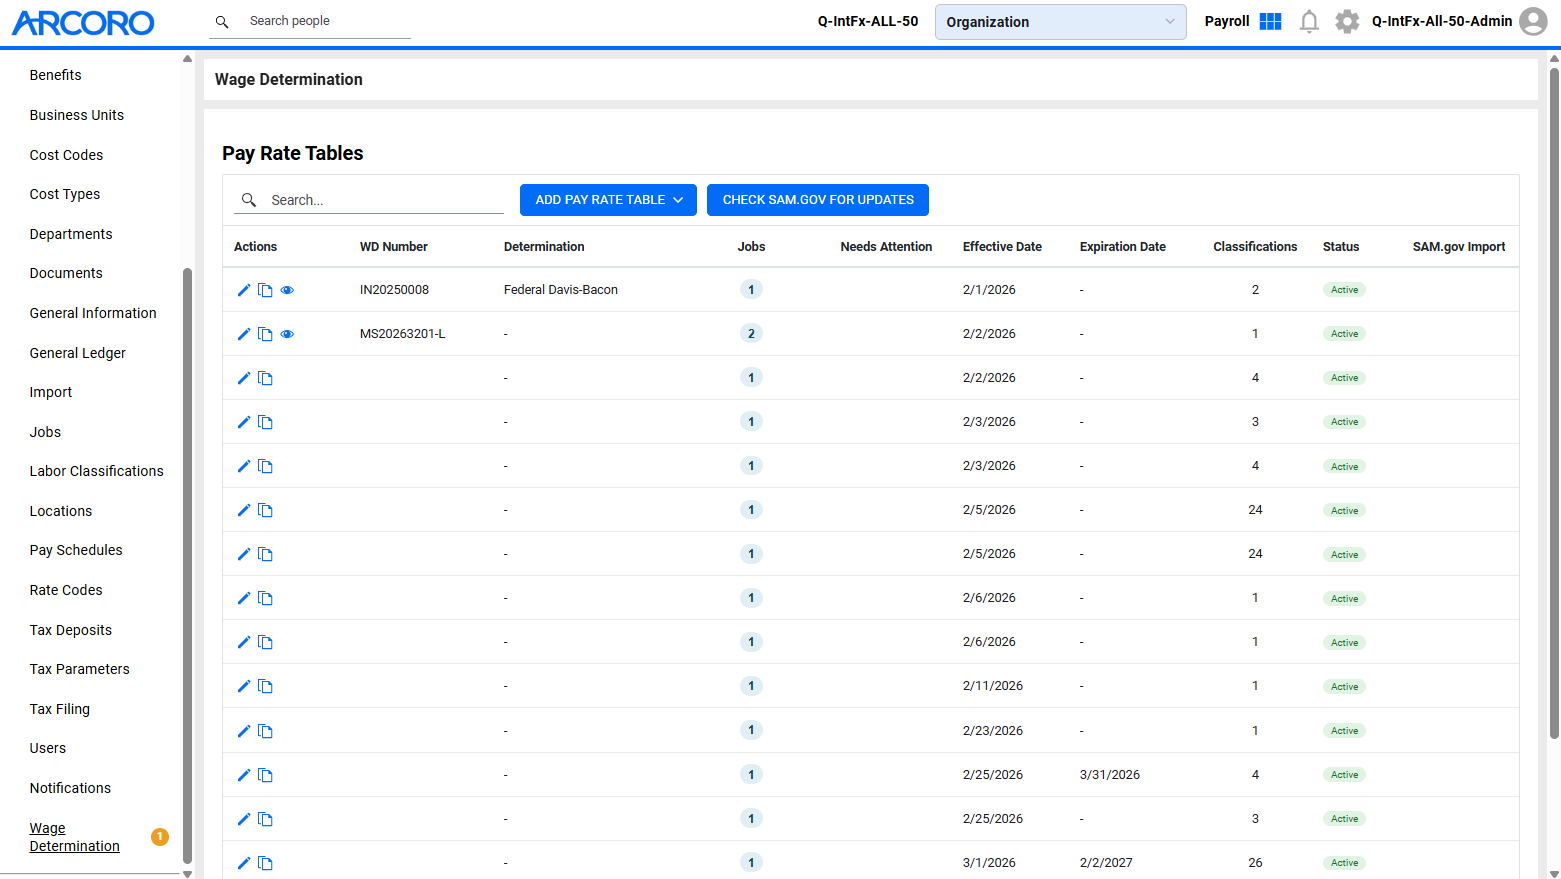The width and height of the screenshot is (1561, 879).
Task: Edit pay rate table IN20250008
Action: click(x=243, y=290)
